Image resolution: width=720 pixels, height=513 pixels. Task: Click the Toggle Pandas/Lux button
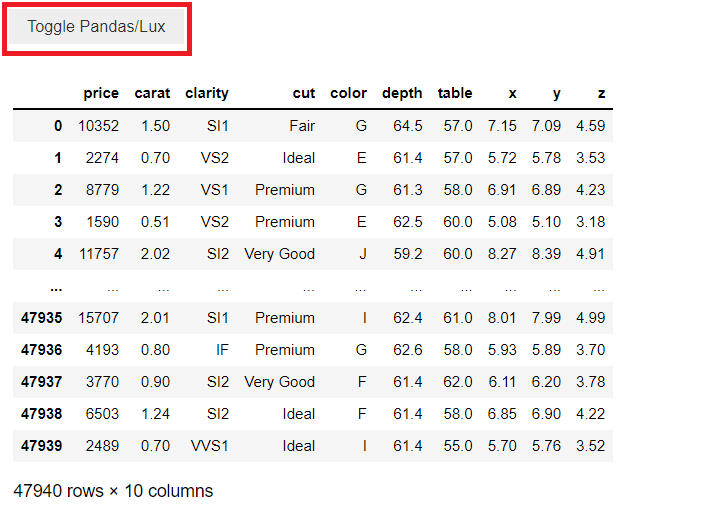(96, 27)
